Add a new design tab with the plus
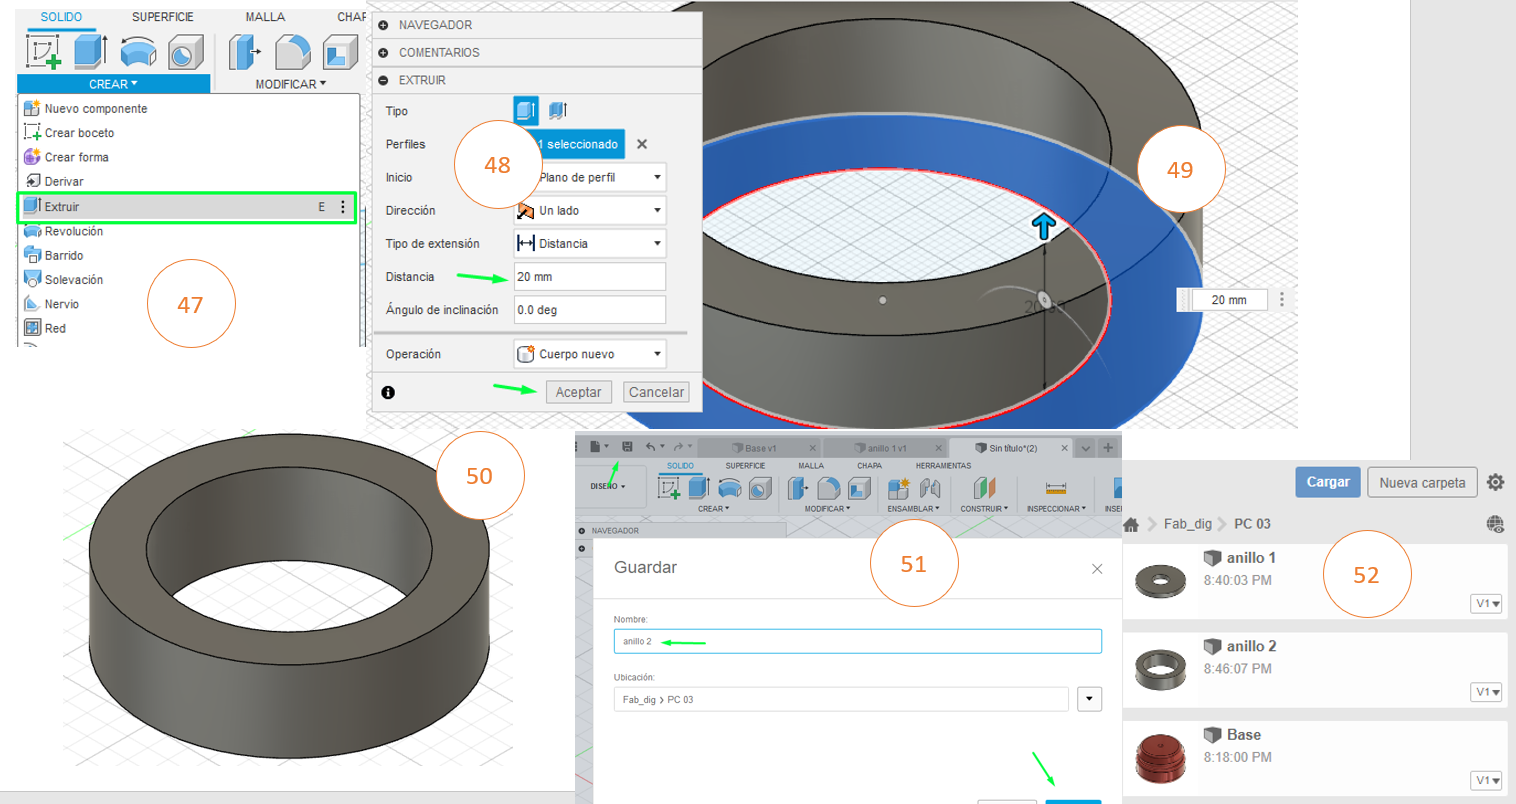This screenshot has width=1516, height=804. point(1108,448)
